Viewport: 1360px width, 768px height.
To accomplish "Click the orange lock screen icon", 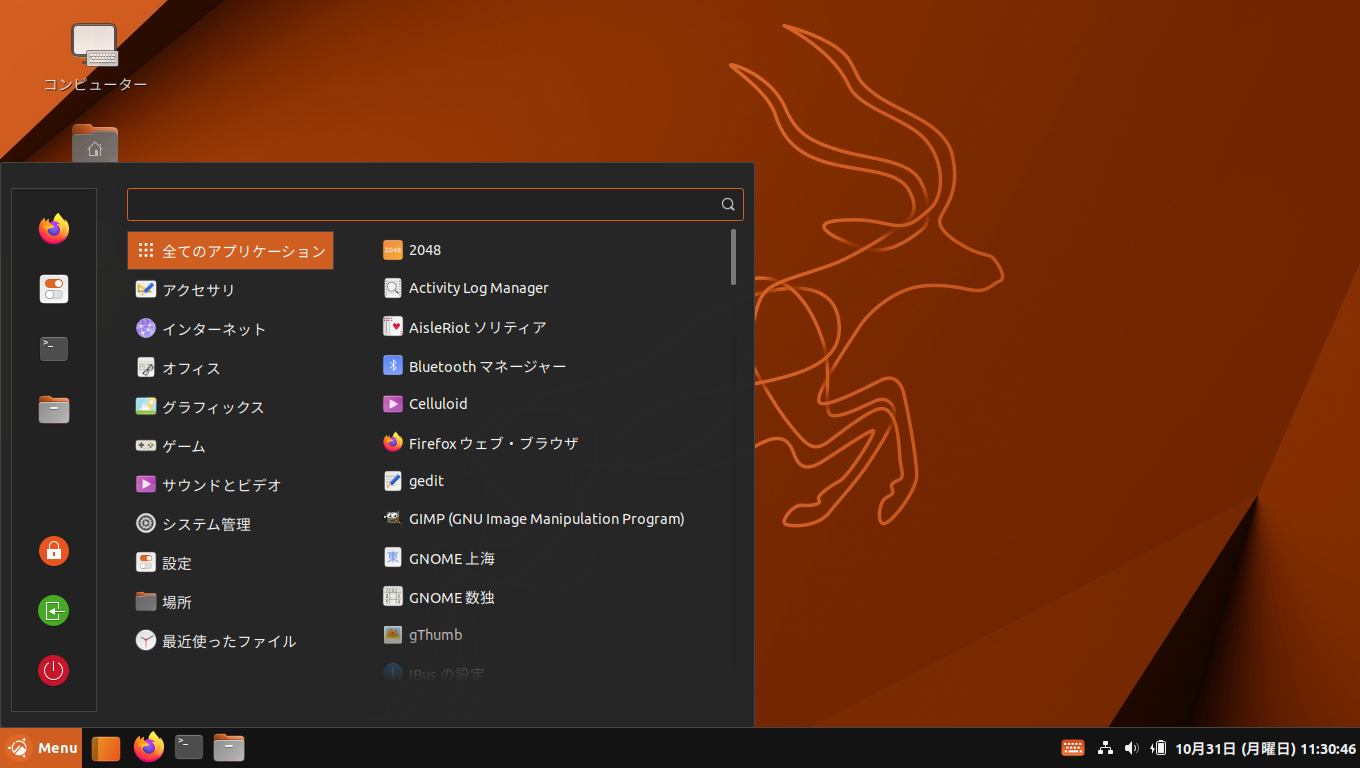I will [54, 550].
